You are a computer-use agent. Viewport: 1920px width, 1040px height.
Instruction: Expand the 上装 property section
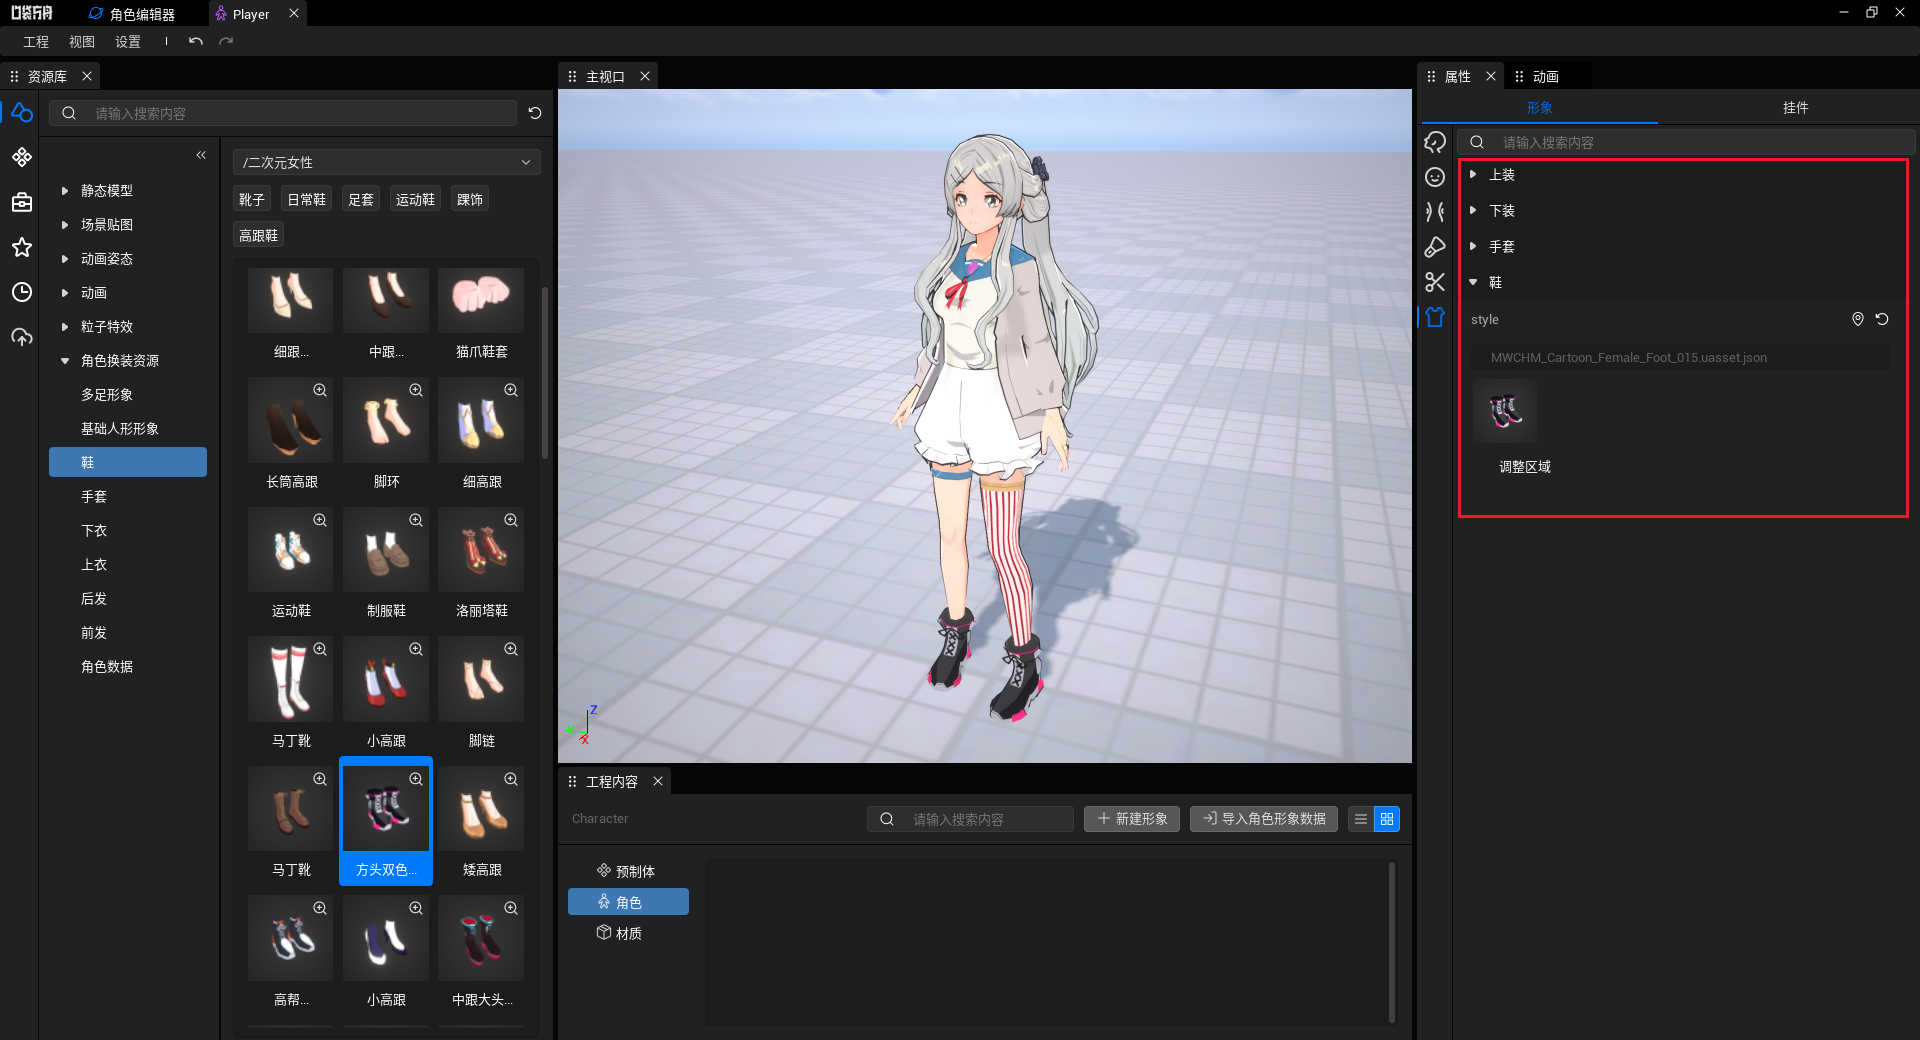coord(1473,174)
